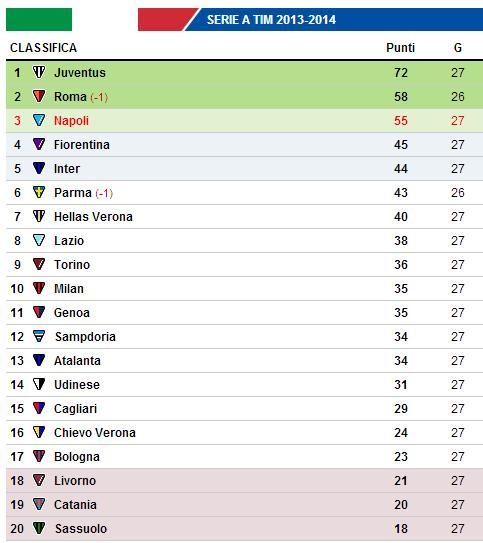Screen dimensions: 483x543
Task: Click the CLASSIFICA heading
Action: click(x=44, y=48)
